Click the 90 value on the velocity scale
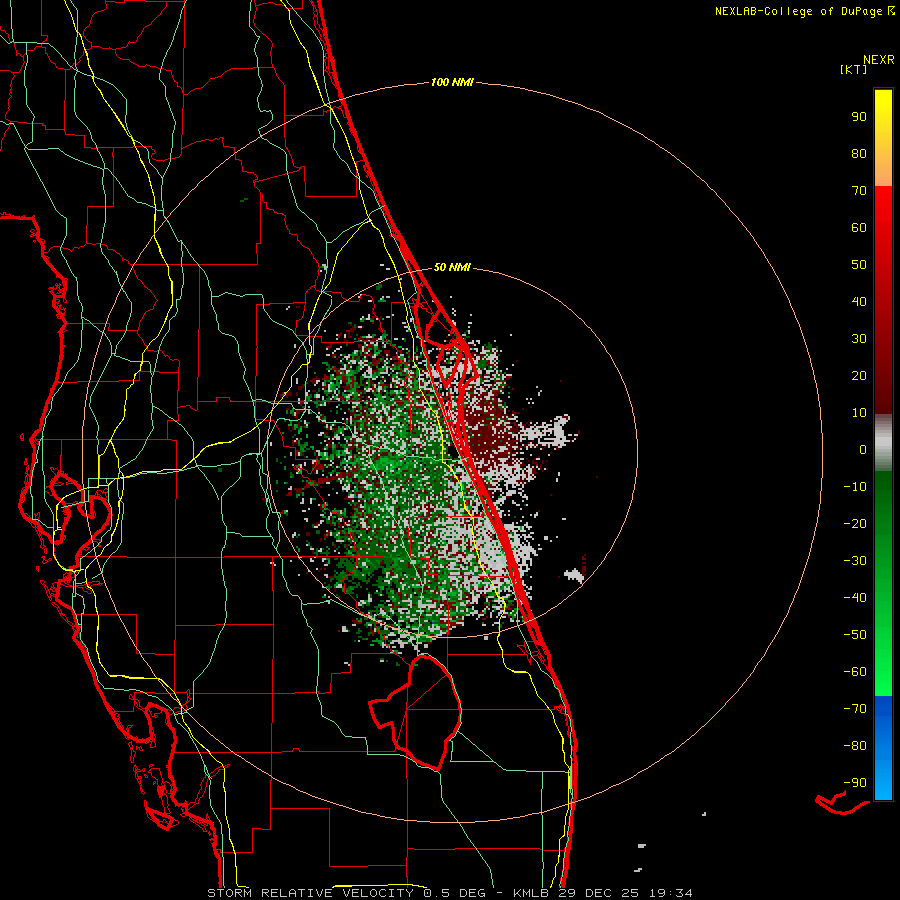Viewport: 900px width, 900px height. [x=859, y=117]
